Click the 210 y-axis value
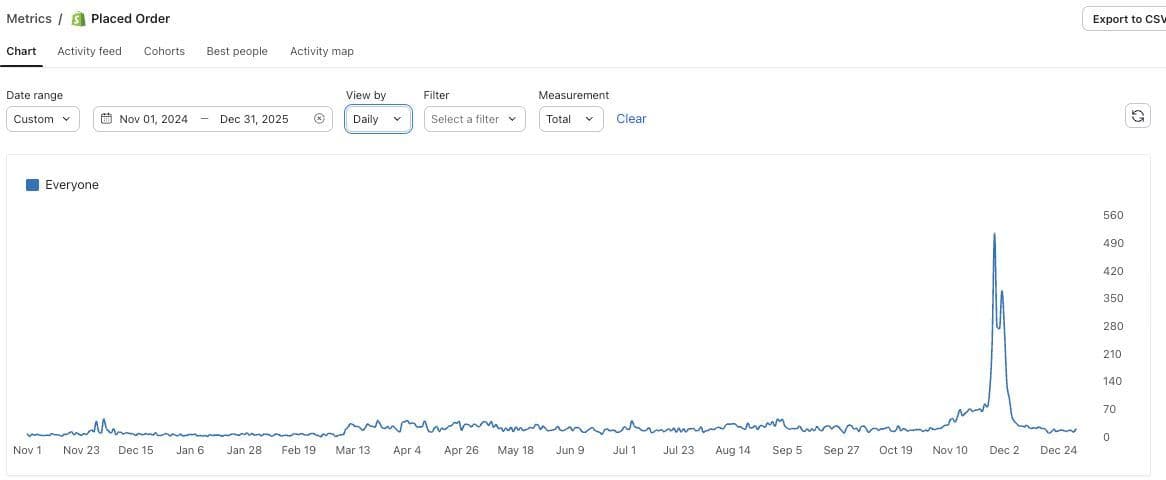The width and height of the screenshot is (1166, 480). 1114,353
